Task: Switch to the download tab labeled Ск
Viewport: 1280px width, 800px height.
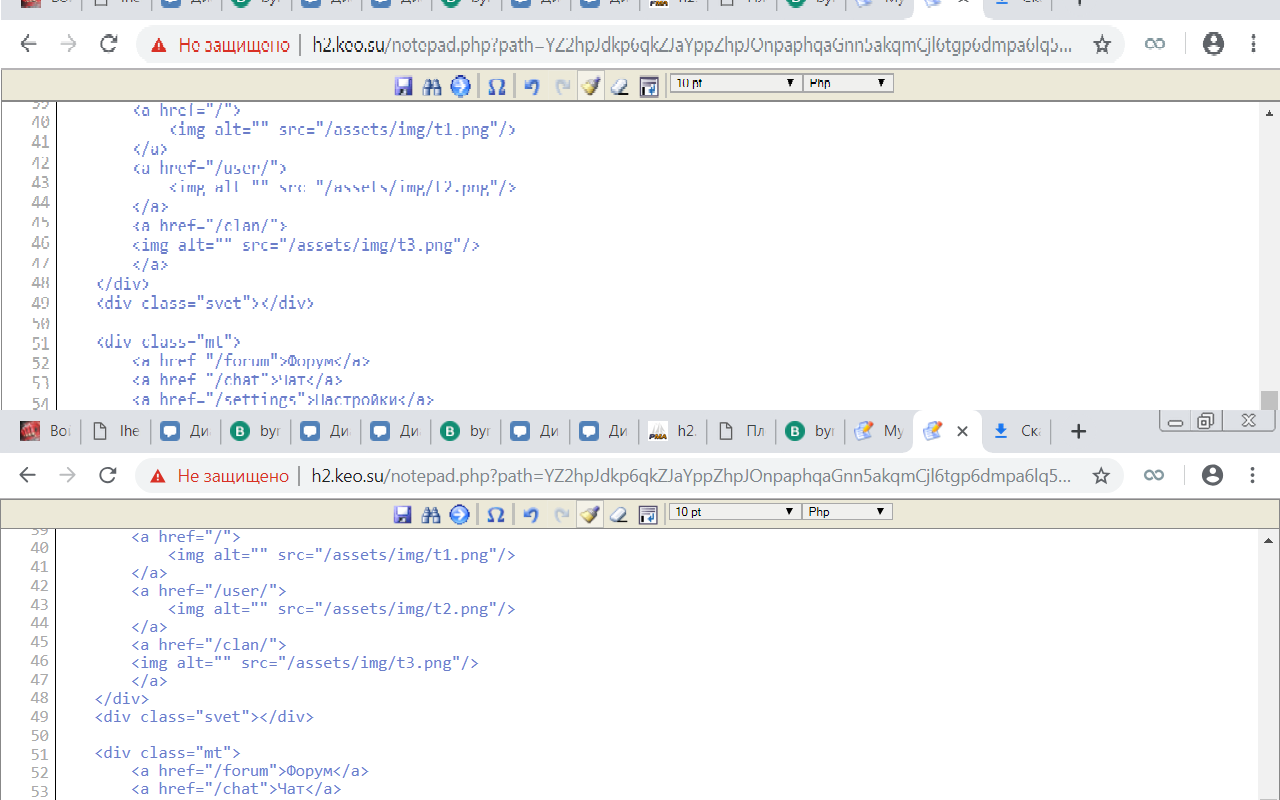Action: coord(1018,431)
